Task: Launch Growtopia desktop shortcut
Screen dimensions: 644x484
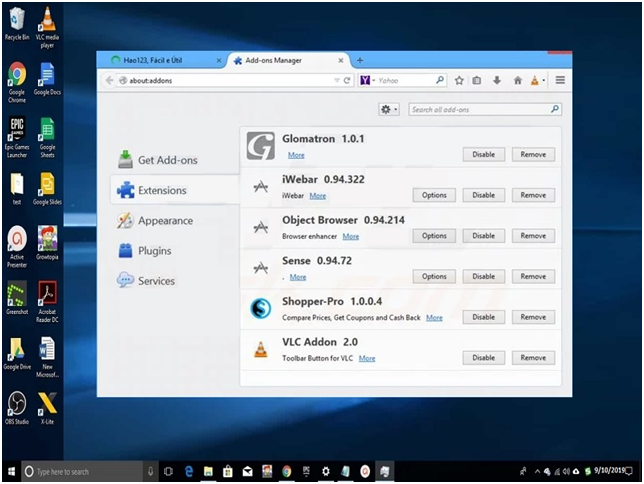Action: pos(47,243)
